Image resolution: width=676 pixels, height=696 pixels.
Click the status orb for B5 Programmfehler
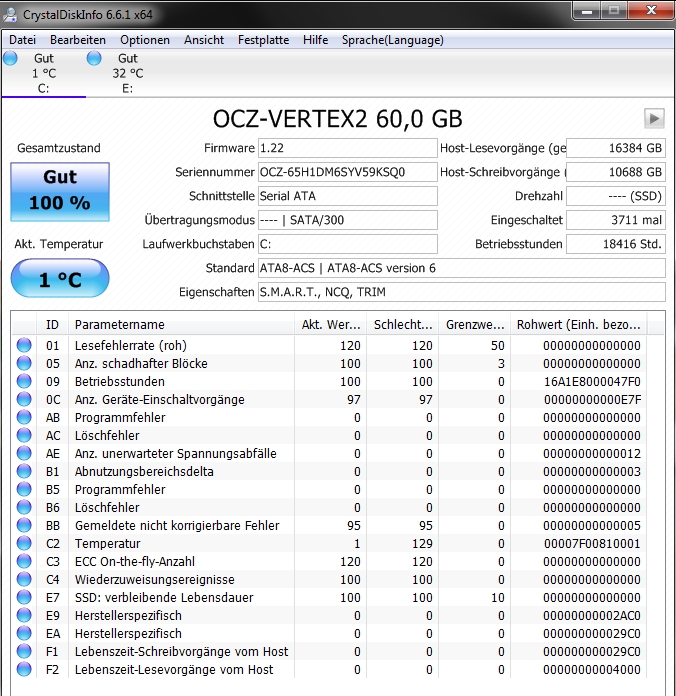(x=24, y=489)
